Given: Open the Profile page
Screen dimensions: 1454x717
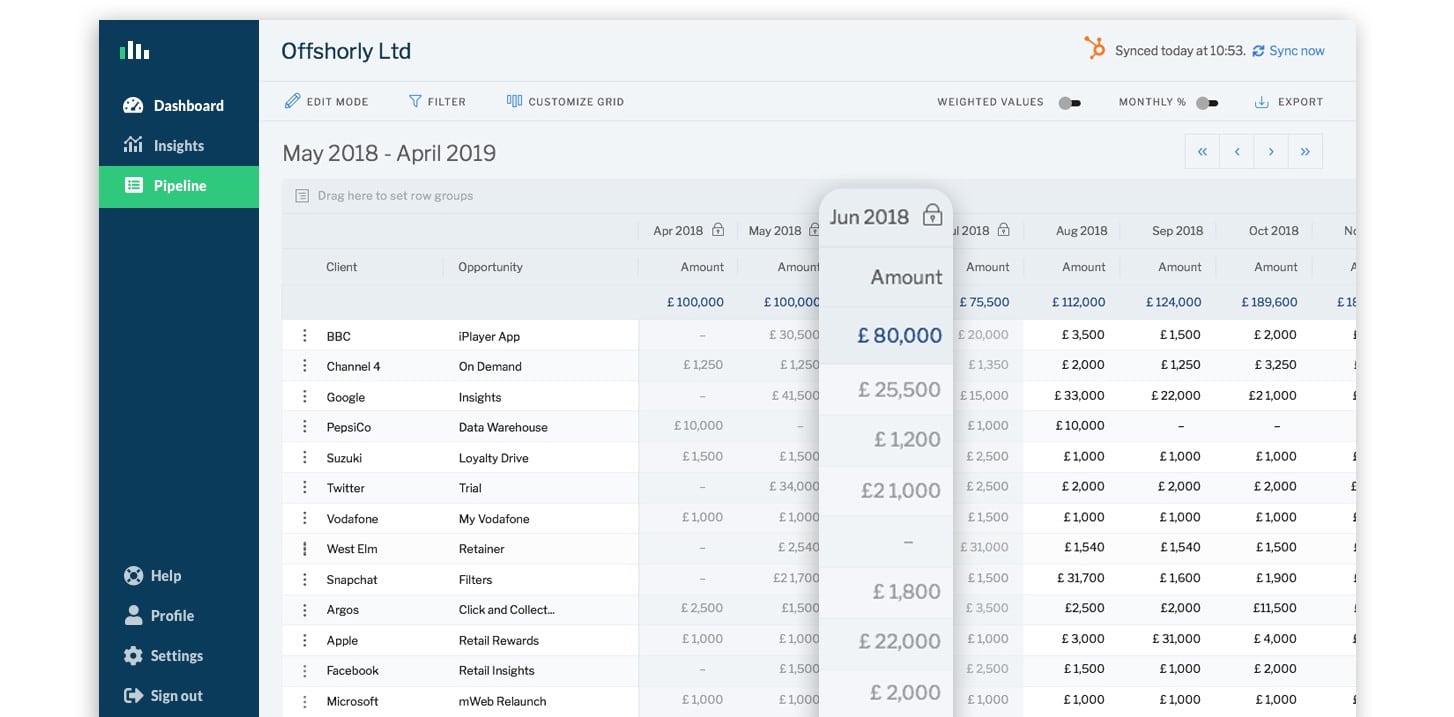Looking at the screenshot, I should coord(159,616).
